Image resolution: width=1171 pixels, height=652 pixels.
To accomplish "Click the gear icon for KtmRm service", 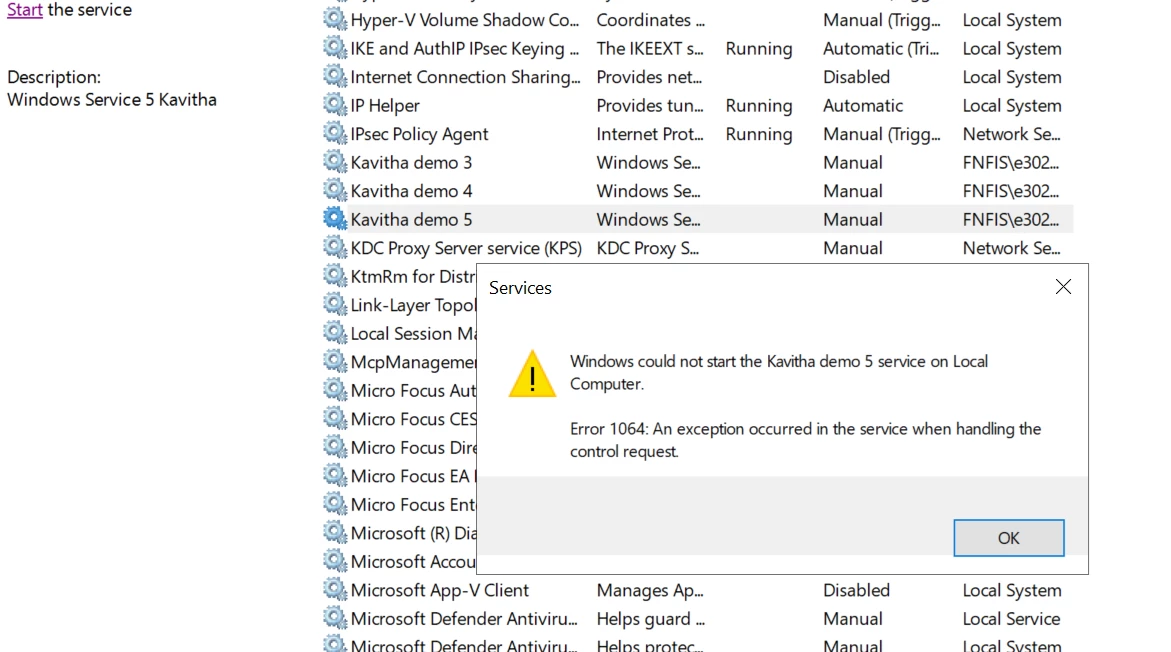I will (x=335, y=275).
